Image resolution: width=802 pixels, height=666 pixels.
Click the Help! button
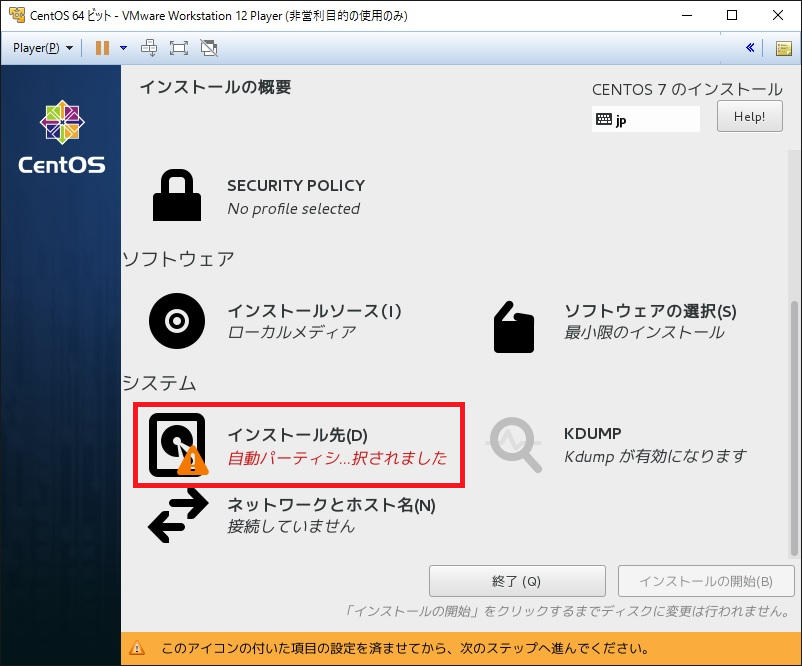[x=749, y=116]
